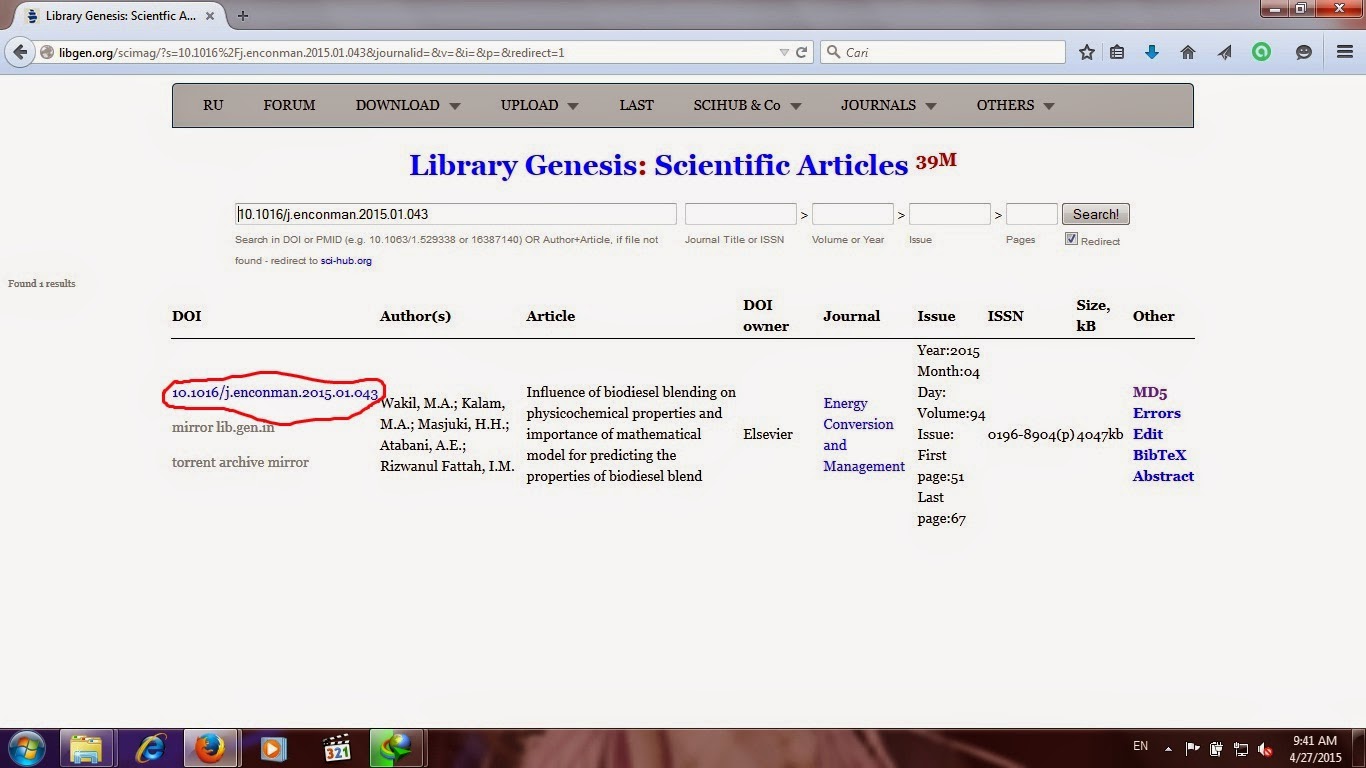The image size is (1366, 768).
Task: Click the size value 4047kb
Action: (x=1100, y=434)
